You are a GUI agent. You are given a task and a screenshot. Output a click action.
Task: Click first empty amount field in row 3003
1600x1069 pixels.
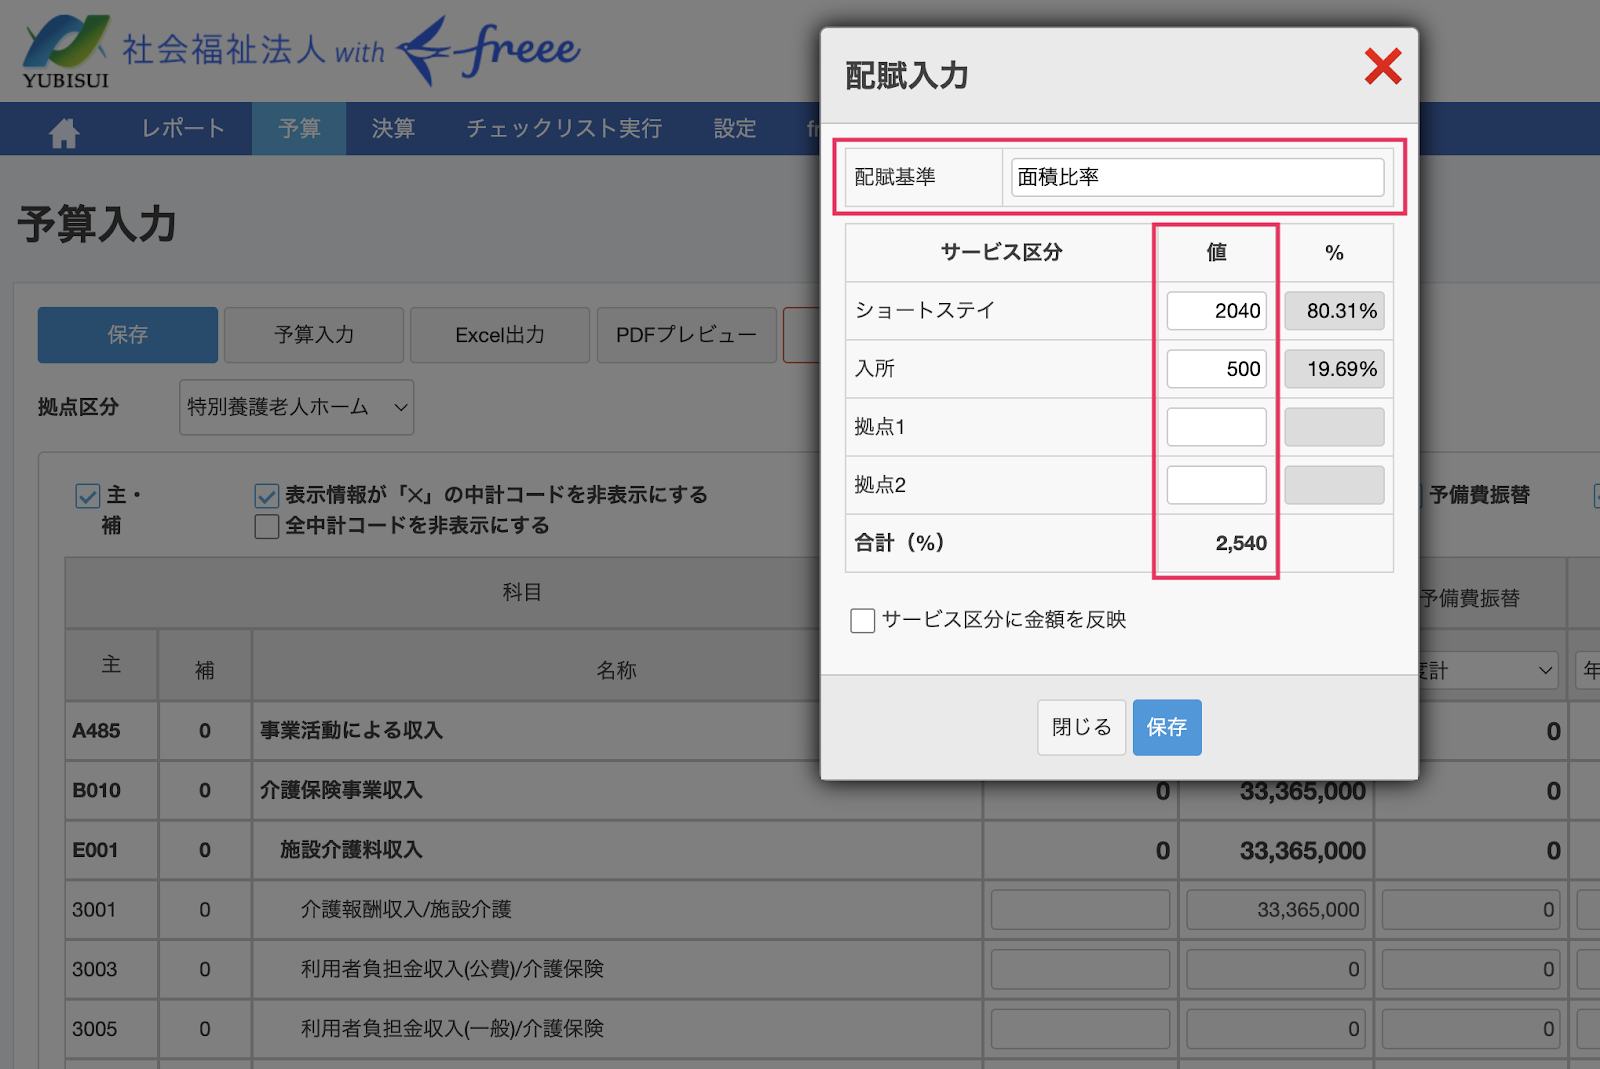pyautogui.click(x=1080, y=969)
